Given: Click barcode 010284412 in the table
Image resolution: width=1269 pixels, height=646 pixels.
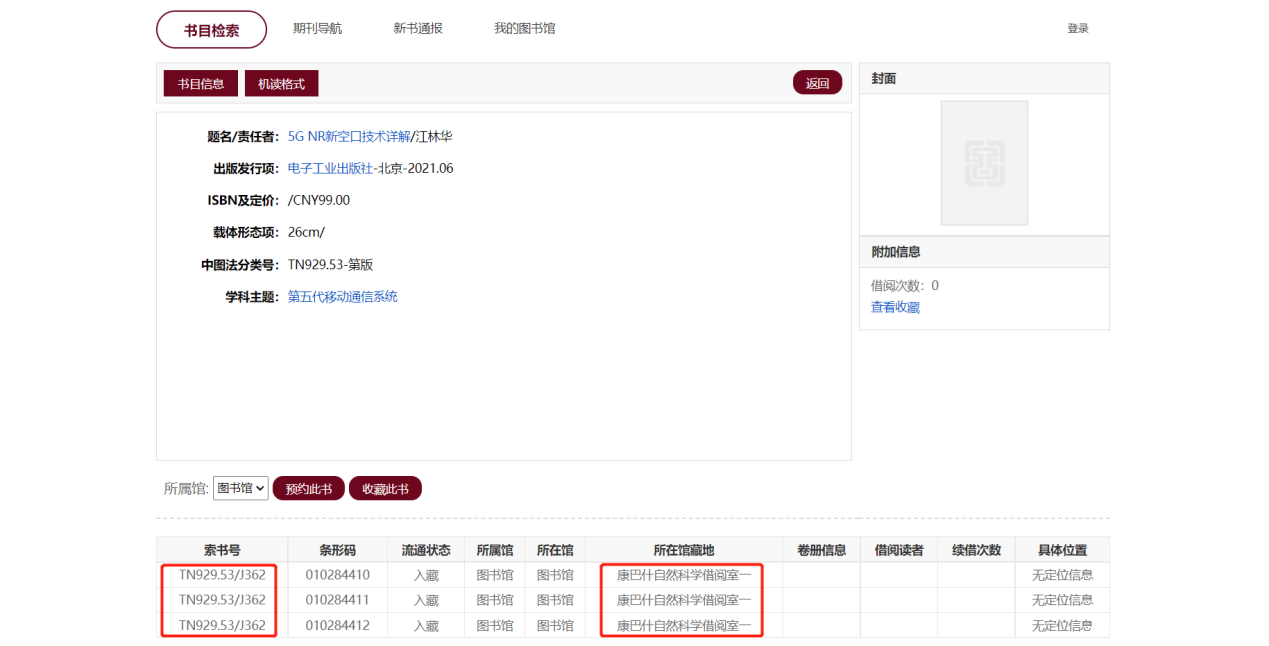Looking at the screenshot, I should [x=337, y=626].
